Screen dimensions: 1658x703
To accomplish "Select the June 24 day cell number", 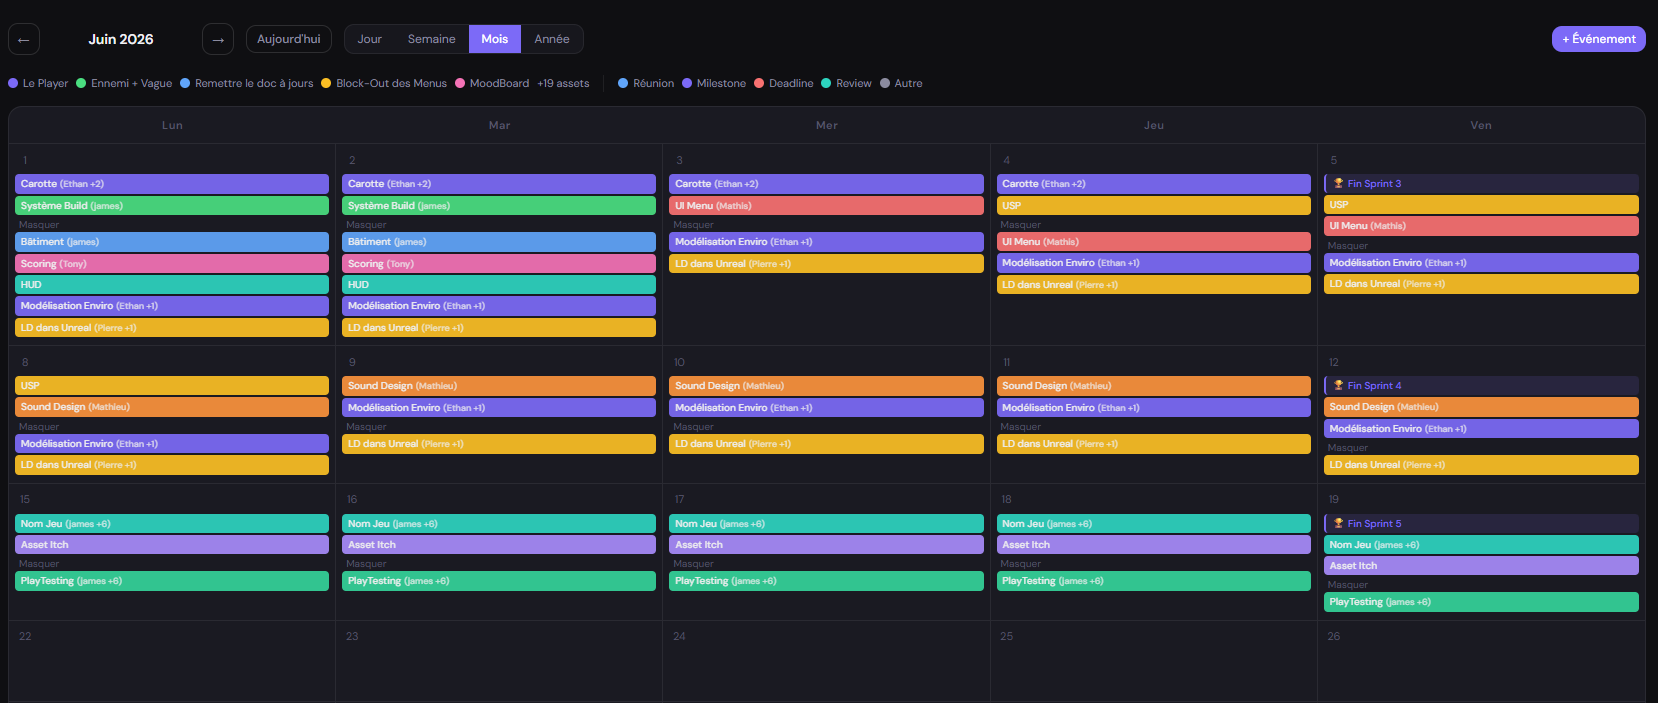I will point(679,636).
